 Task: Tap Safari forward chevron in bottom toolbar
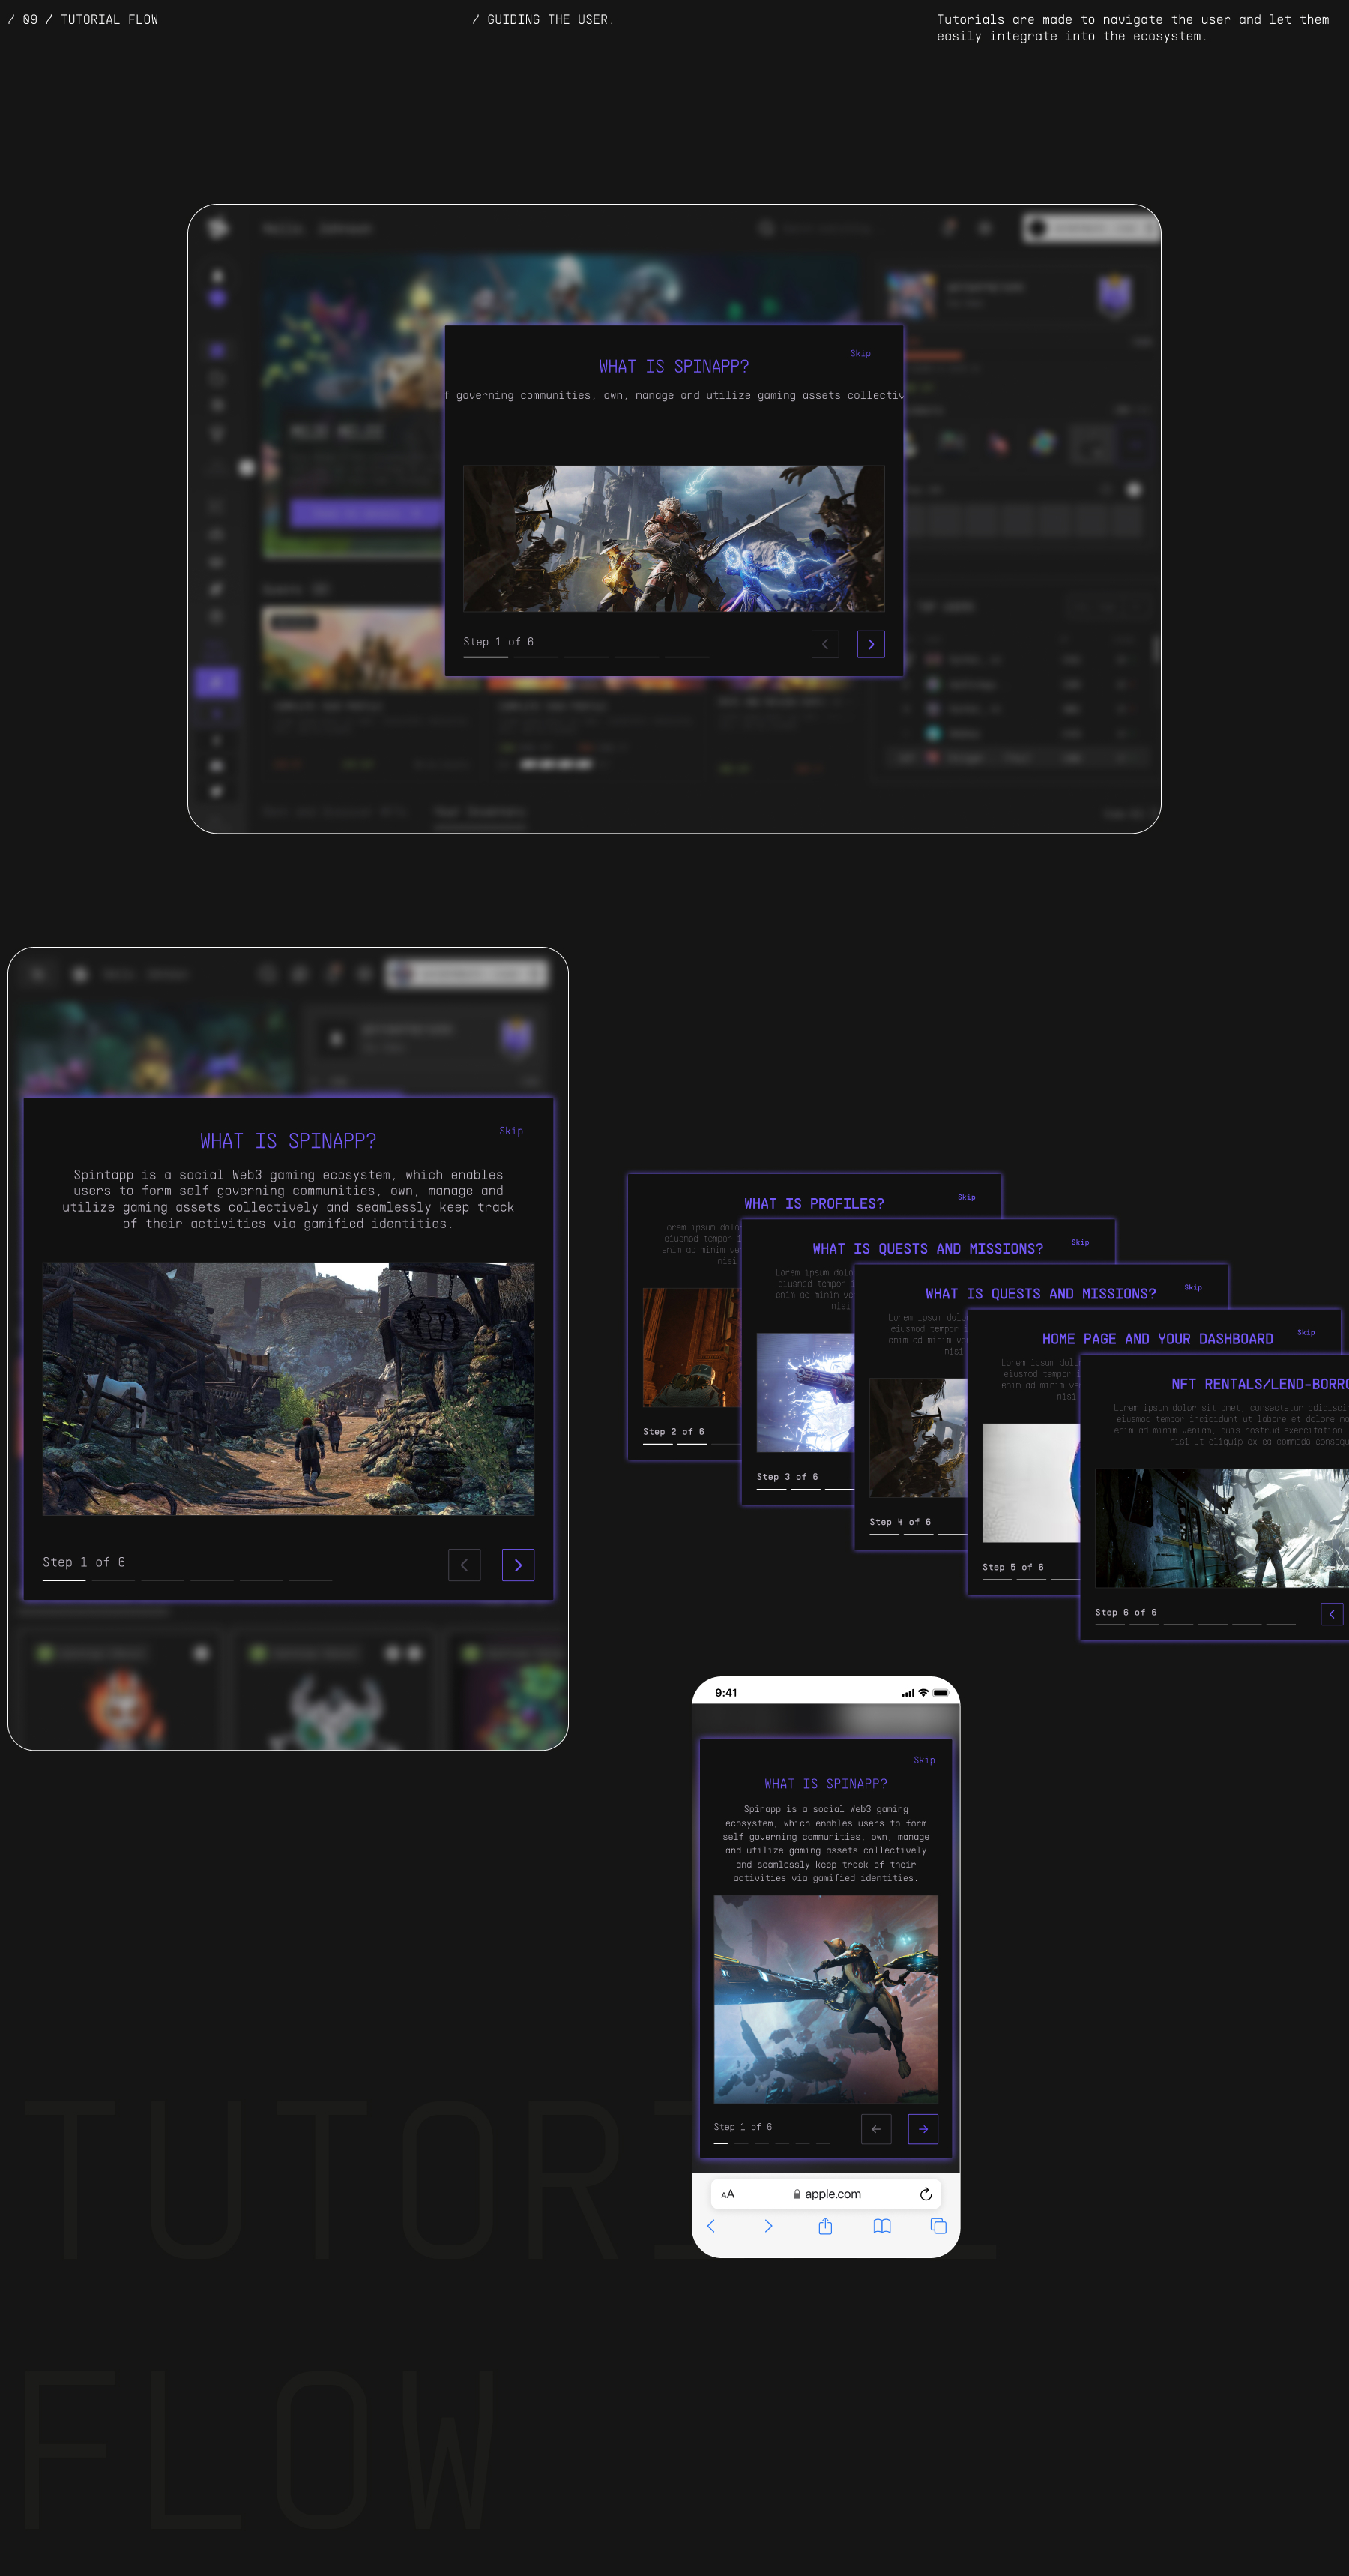coord(768,2226)
